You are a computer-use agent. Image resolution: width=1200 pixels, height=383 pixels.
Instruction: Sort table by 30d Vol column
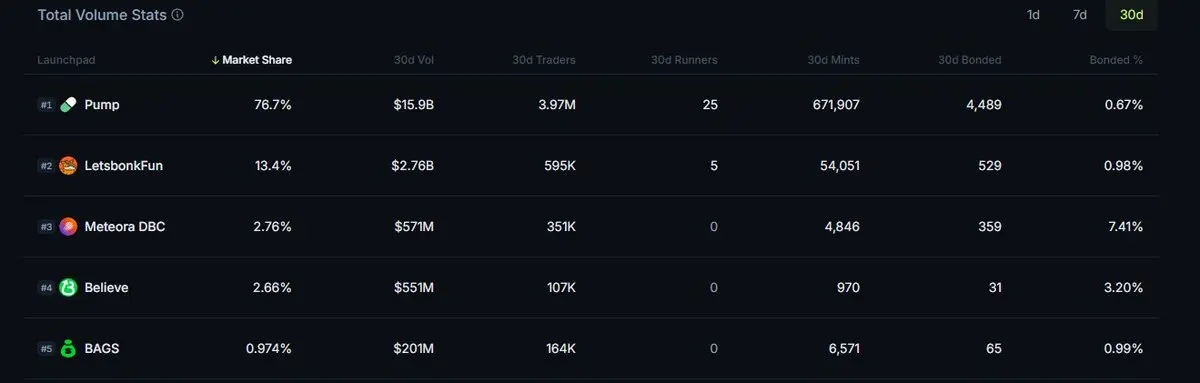(x=413, y=61)
